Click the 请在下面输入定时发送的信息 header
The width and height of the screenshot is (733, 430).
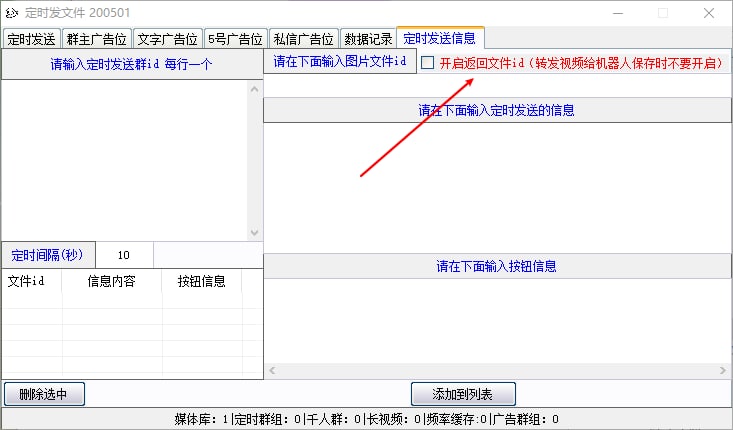[497, 110]
